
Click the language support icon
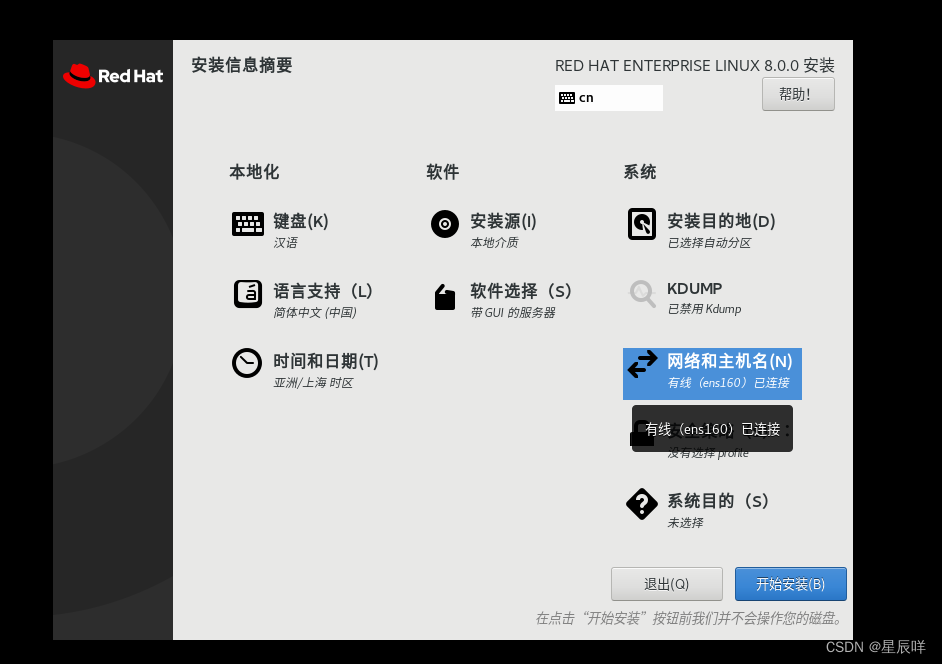248,294
